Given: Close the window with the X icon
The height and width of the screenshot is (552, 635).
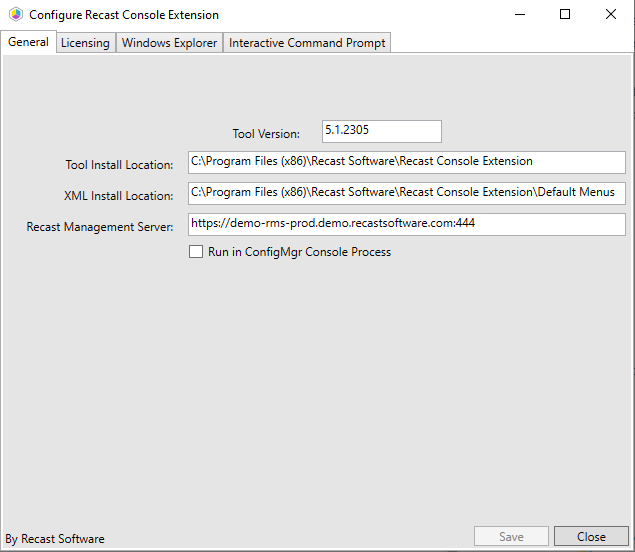Looking at the screenshot, I should click(x=611, y=15).
